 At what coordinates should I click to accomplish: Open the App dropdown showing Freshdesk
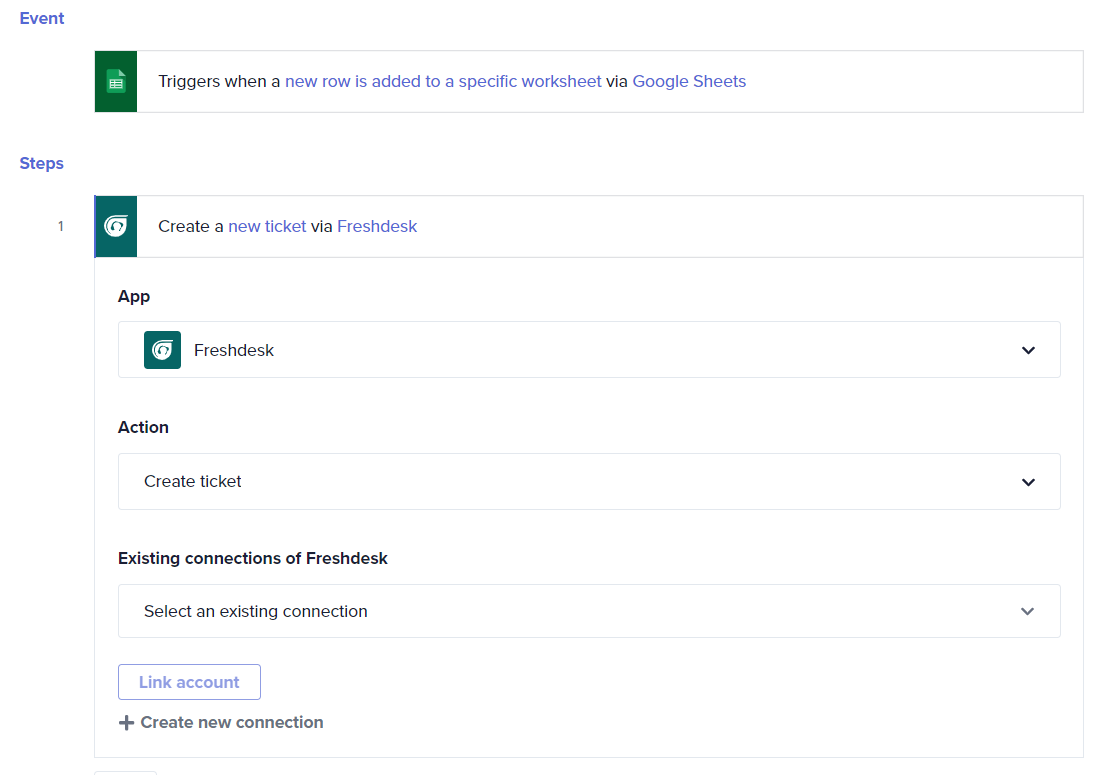(x=589, y=350)
